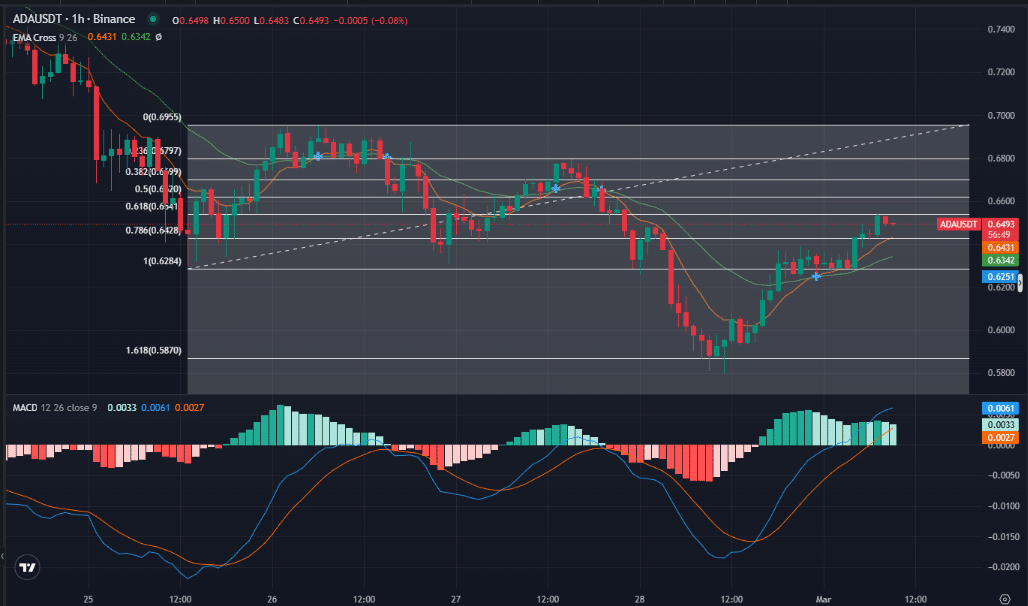
Task: Click the blue 0.6251 price axis label
Action: [1000, 277]
